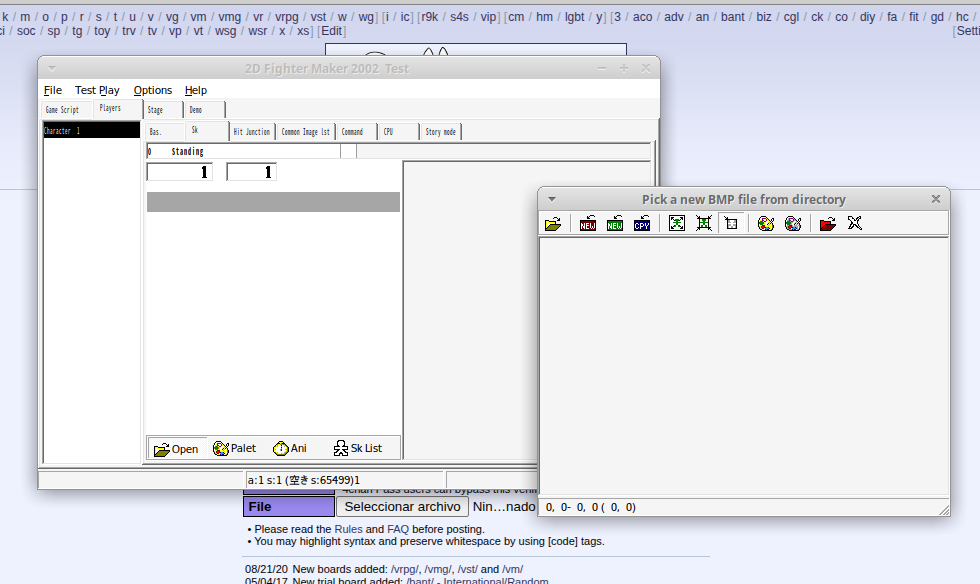Open the Options menu
This screenshot has height=584, width=980.
coord(152,90)
